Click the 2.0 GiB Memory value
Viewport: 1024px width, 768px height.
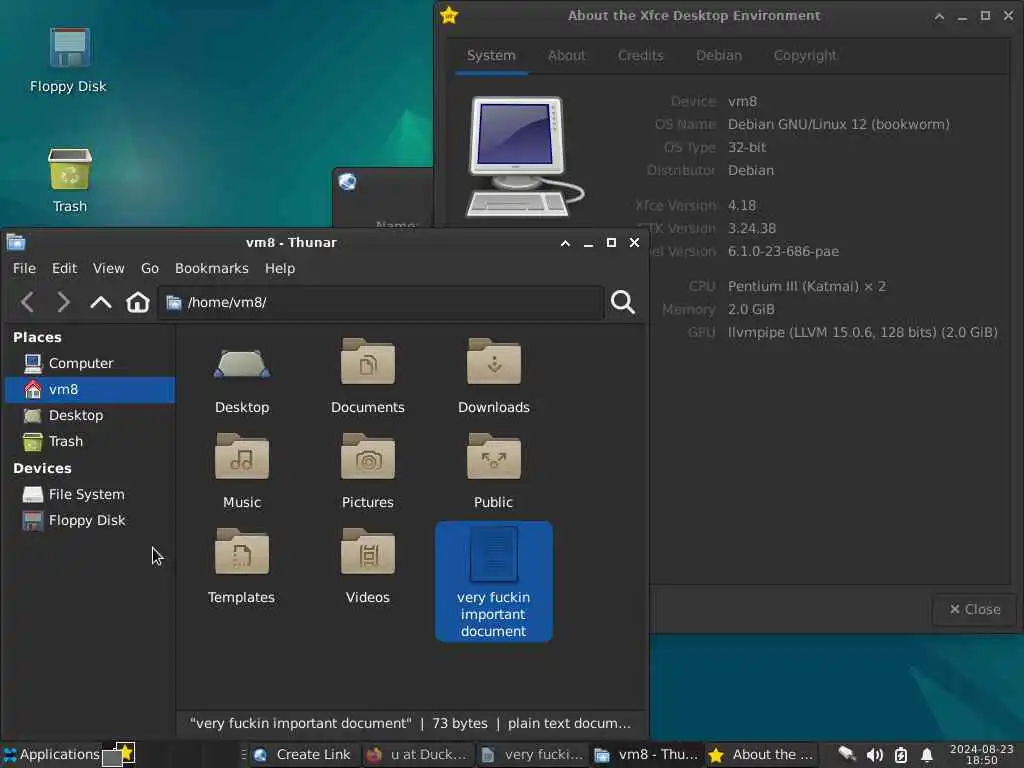(x=751, y=310)
